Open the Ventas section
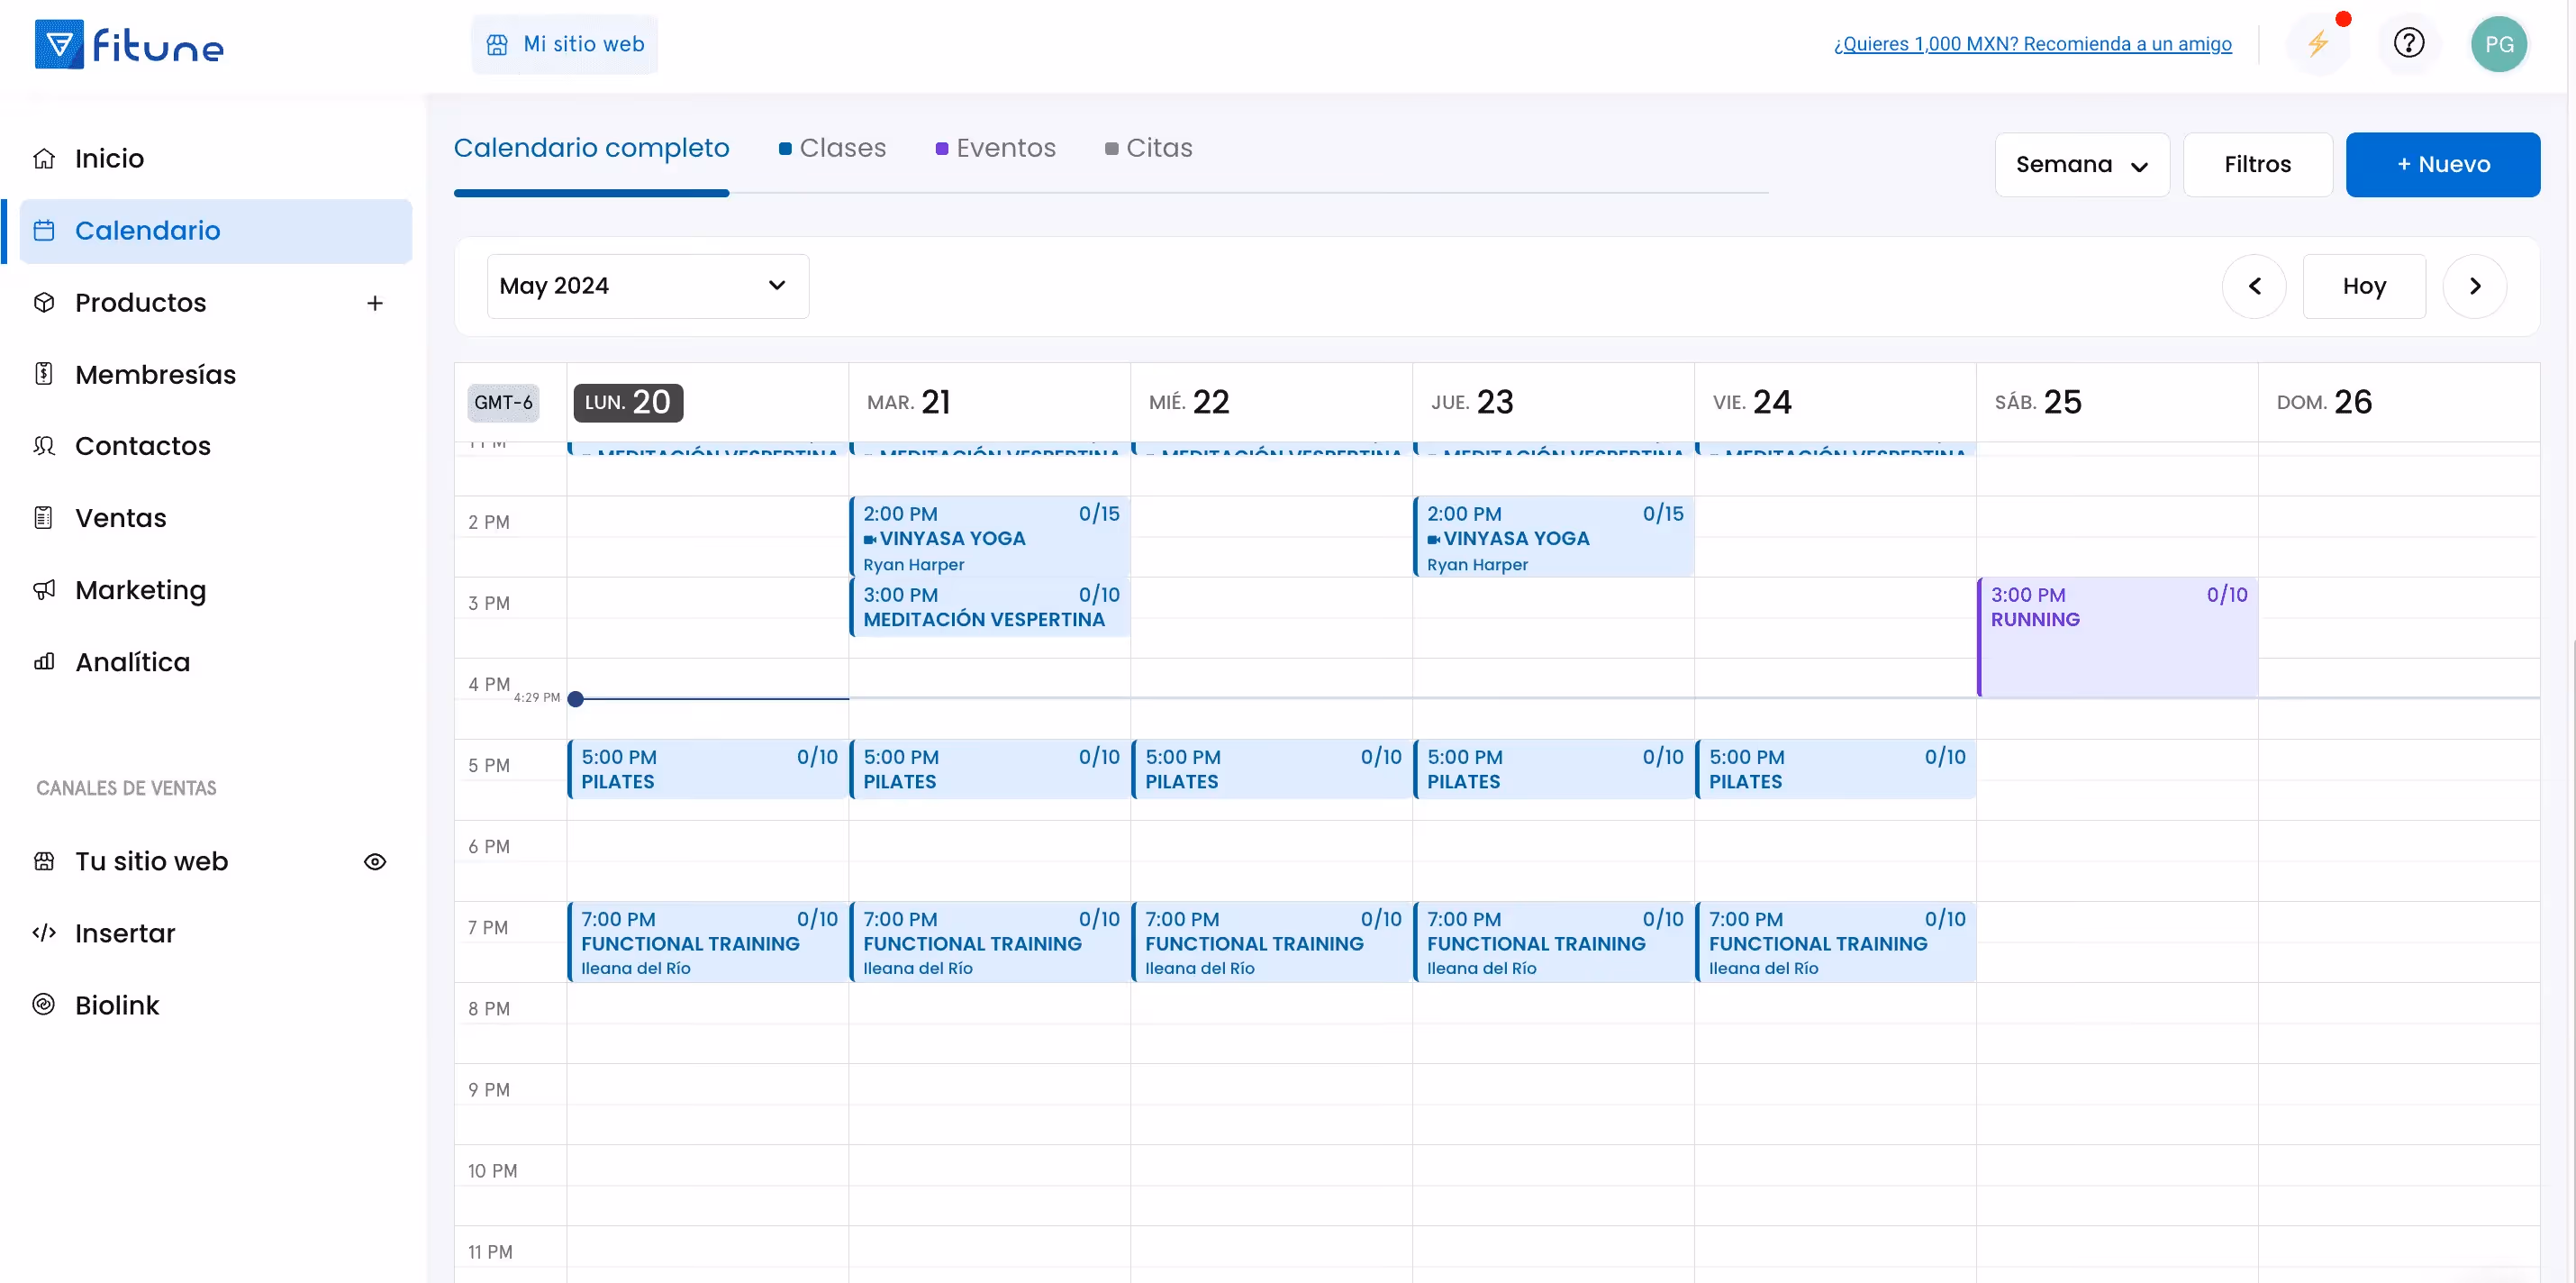 pyautogui.click(x=120, y=518)
